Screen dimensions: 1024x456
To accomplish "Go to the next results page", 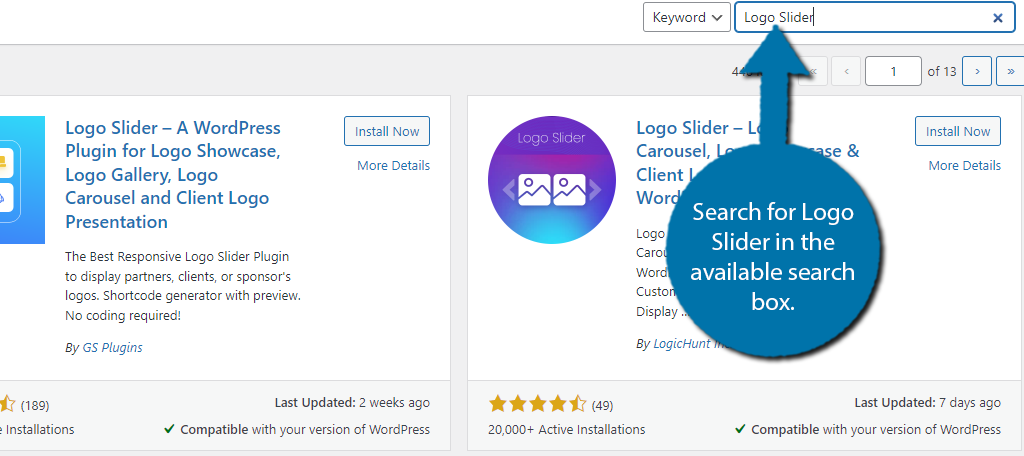I will click(977, 71).
